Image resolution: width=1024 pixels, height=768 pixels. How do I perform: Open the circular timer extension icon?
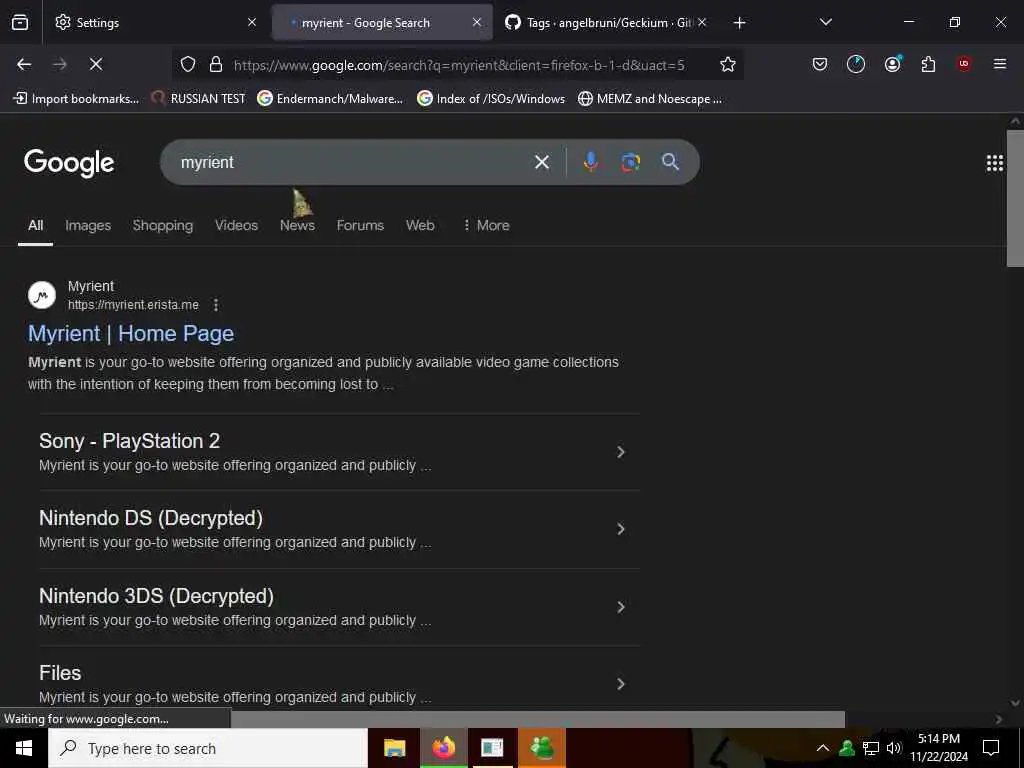point(856,64)
